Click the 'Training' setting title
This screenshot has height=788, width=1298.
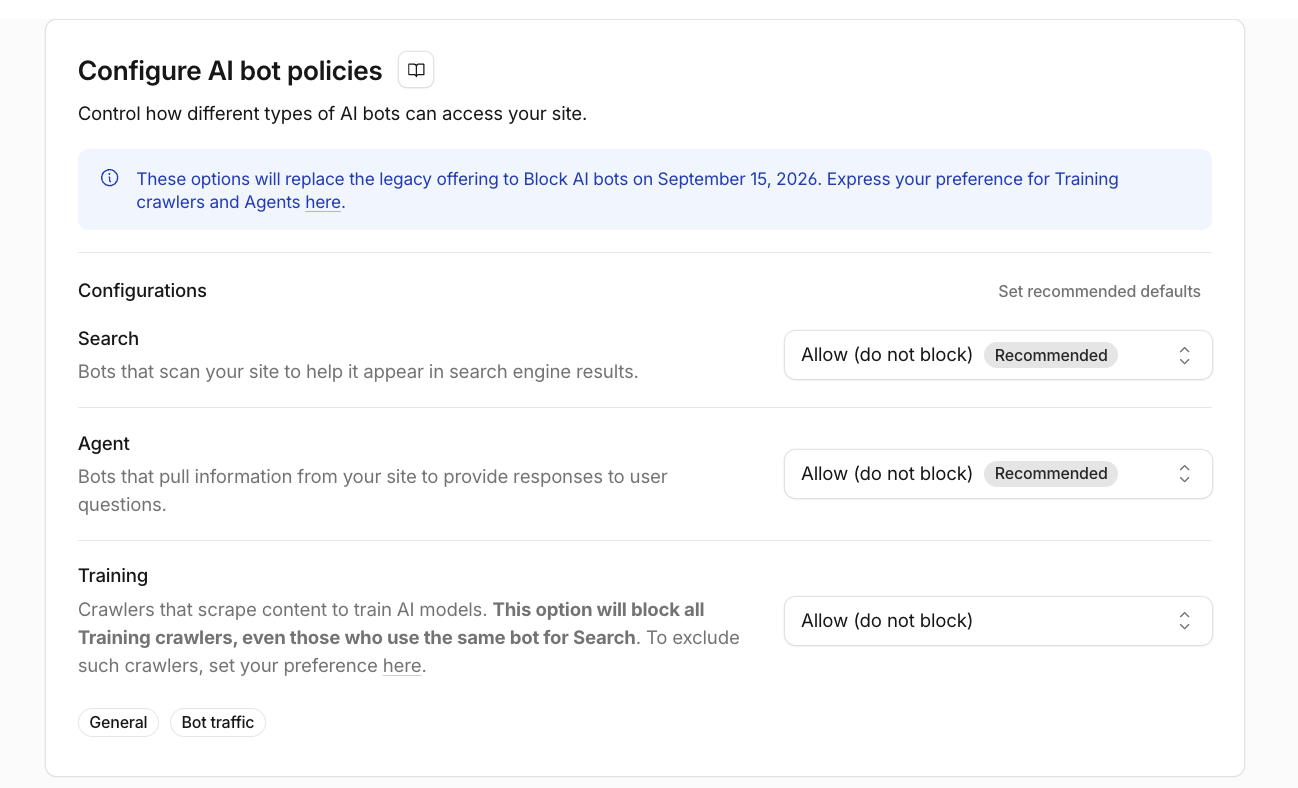[x=113, y=576]
